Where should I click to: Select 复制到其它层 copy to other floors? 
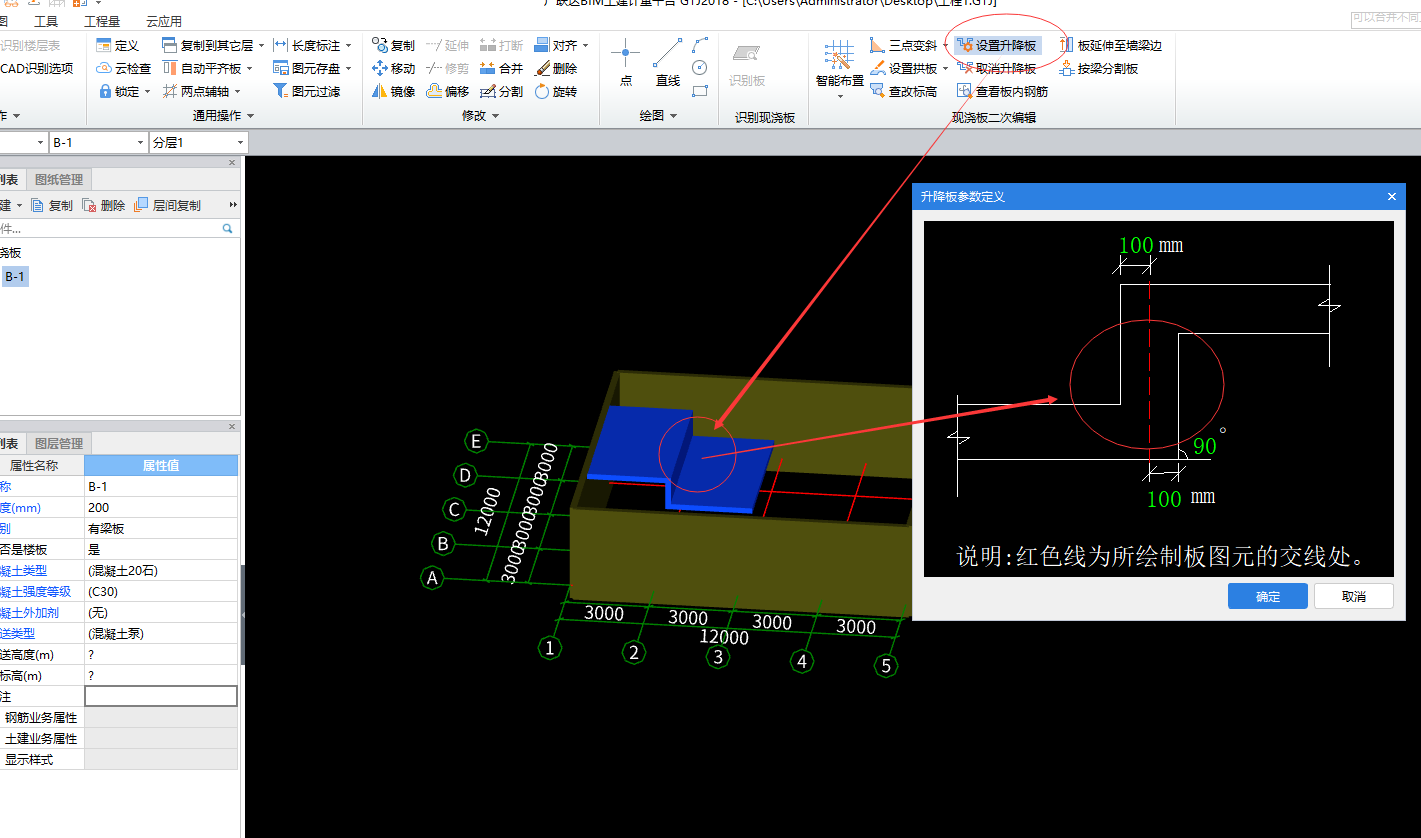click(207, 45)
